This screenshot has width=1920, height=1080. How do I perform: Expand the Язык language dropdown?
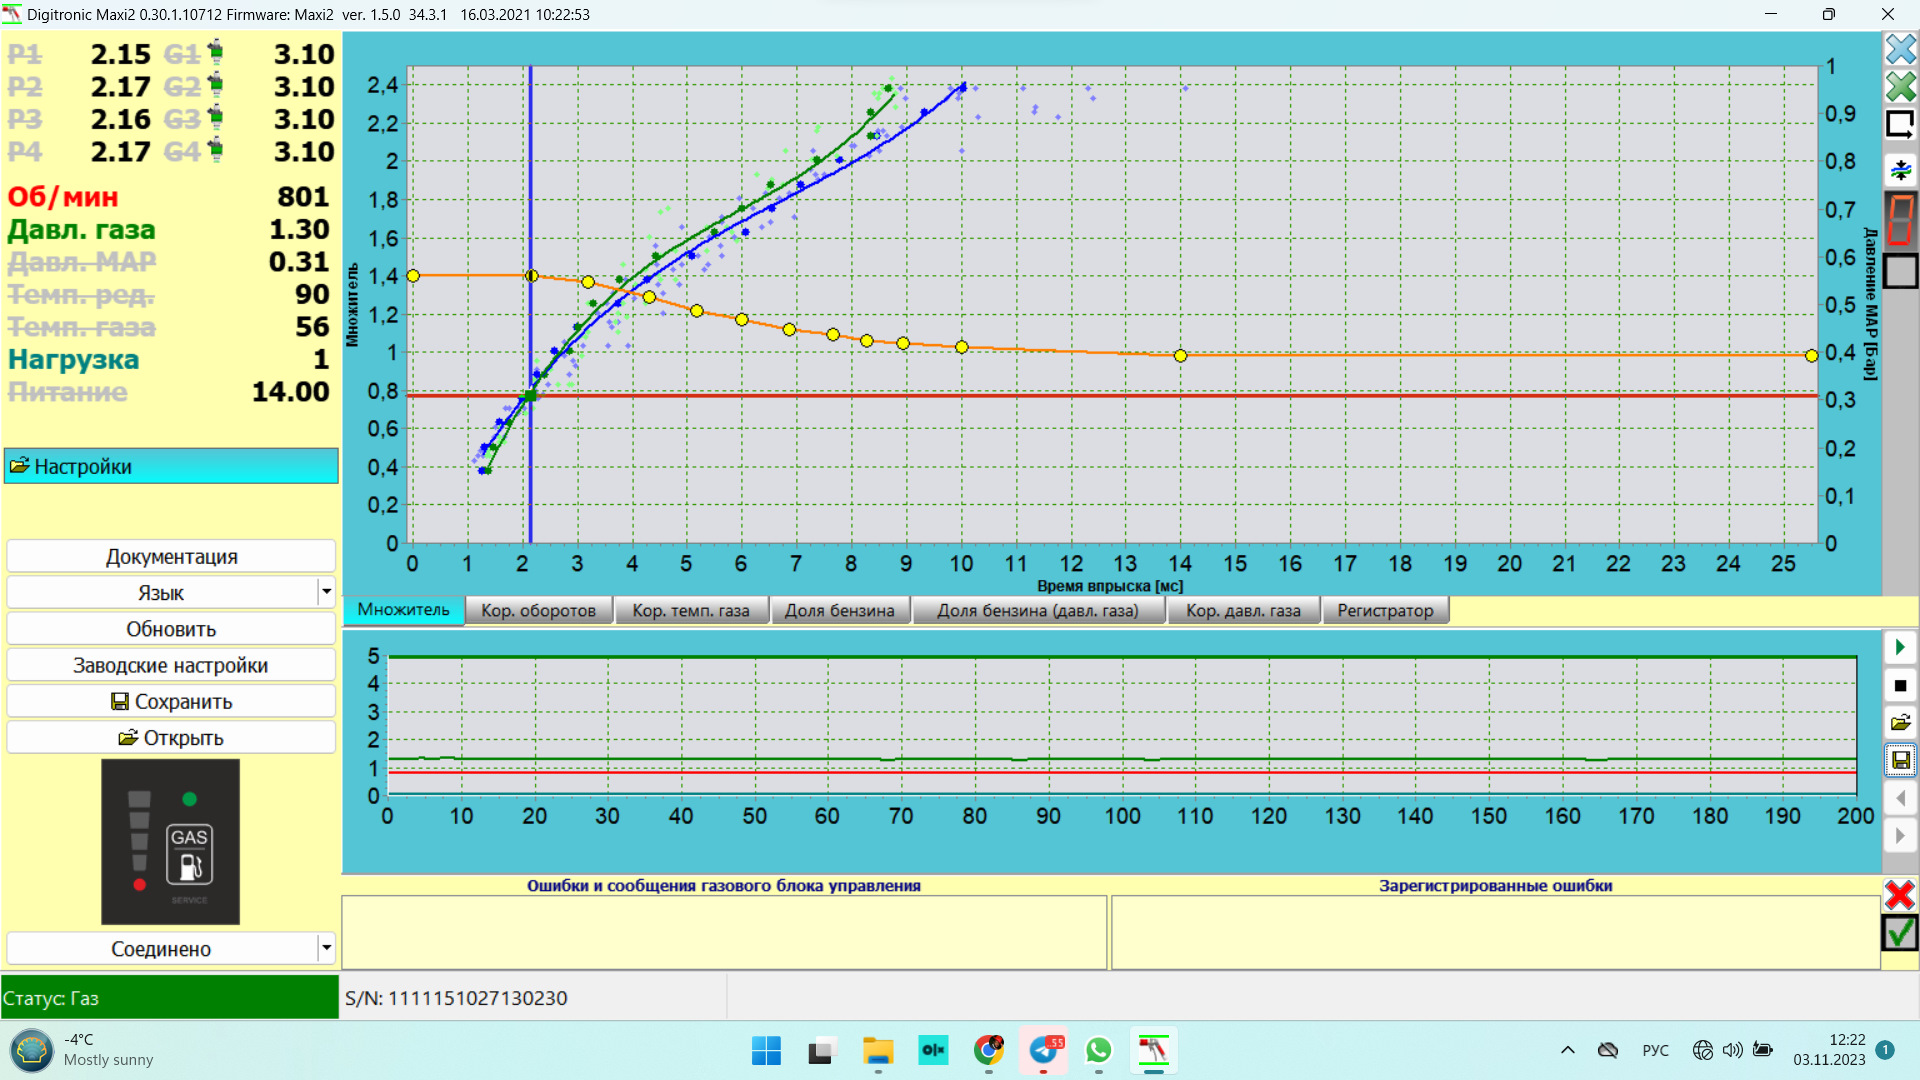(x=326, y=592)
